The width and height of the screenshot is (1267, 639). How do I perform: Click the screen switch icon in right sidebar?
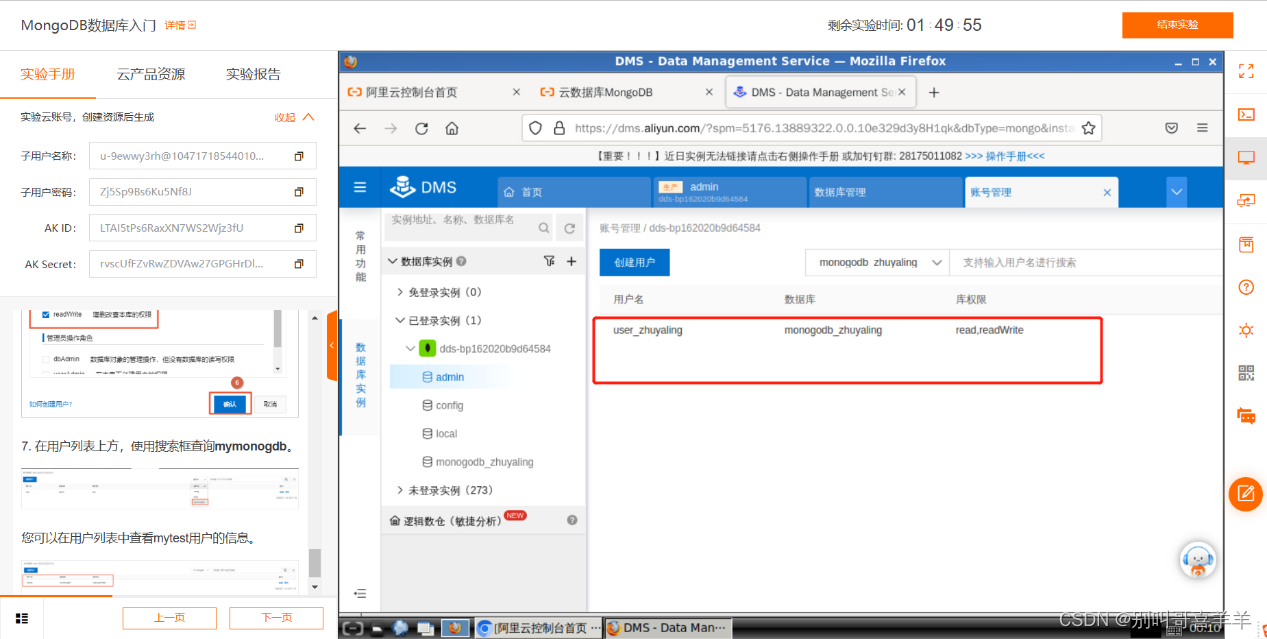[1246, 200]
